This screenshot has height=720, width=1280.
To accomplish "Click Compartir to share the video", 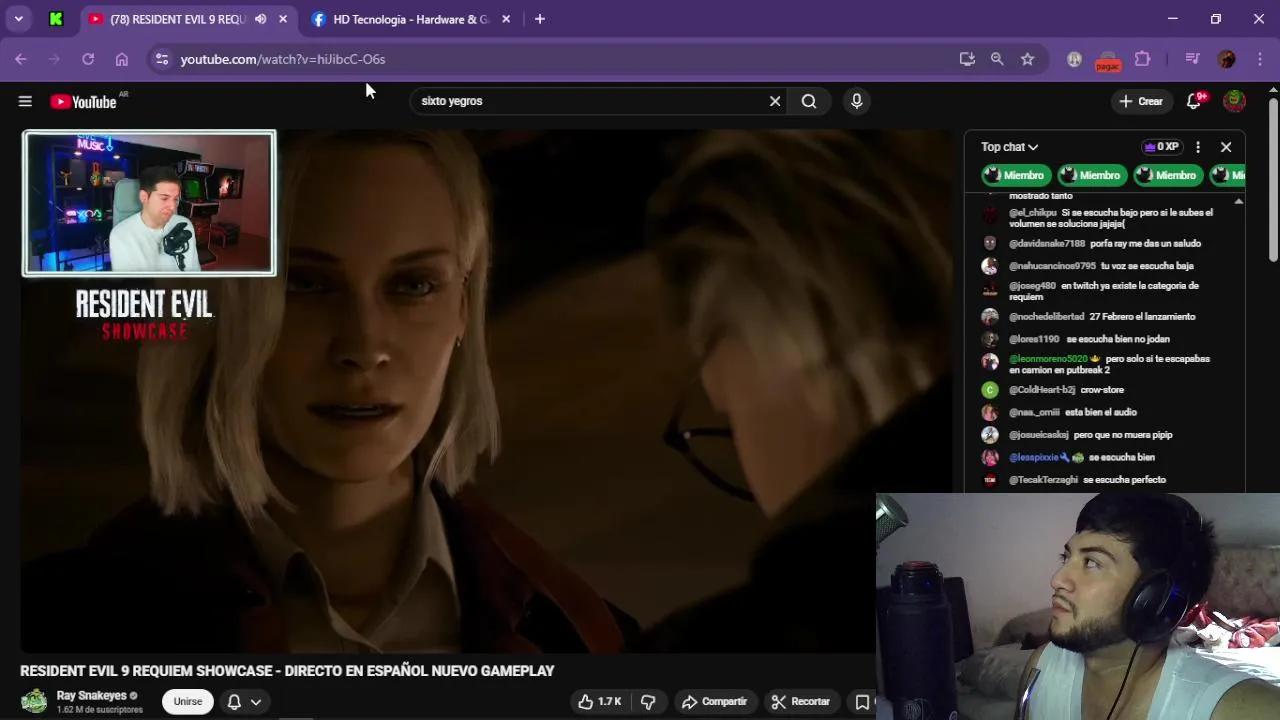I will (x=714, y=702).
